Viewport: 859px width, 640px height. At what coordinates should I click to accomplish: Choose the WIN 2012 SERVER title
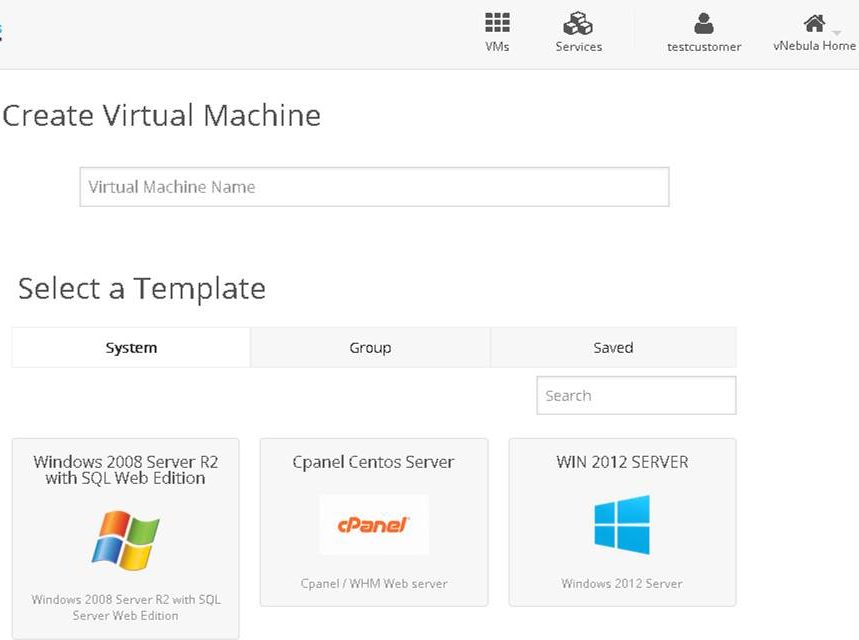click(x=622, y=462)
